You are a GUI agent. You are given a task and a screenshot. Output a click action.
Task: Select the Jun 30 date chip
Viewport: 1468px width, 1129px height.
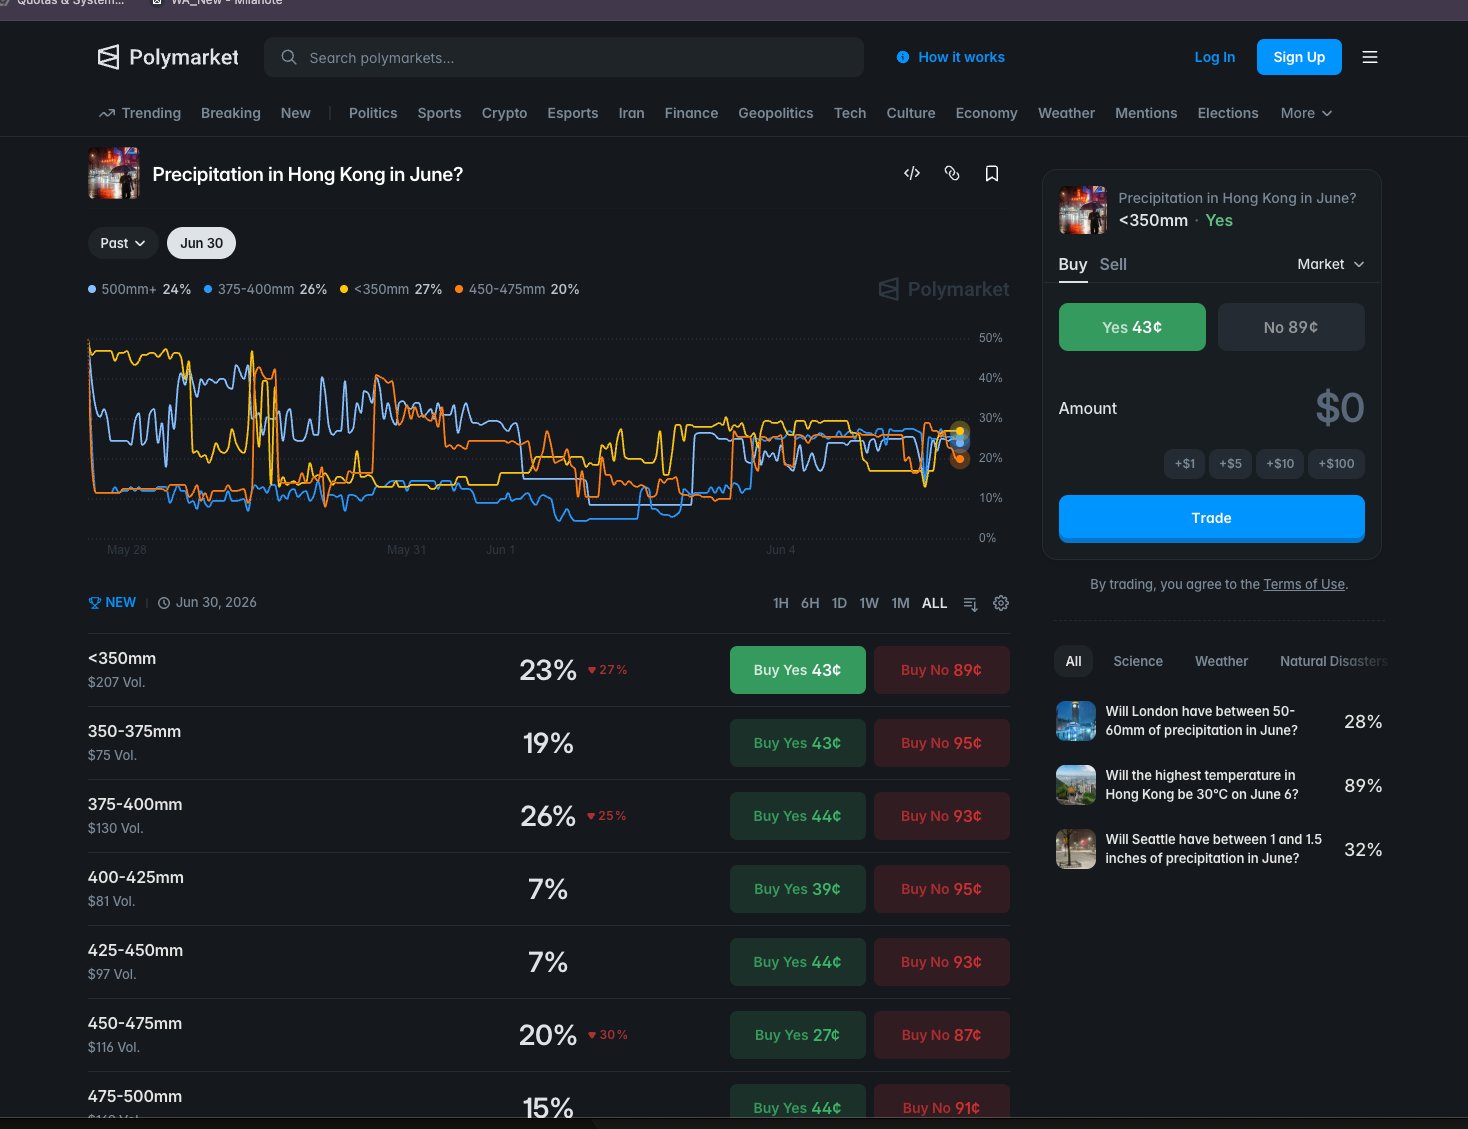pyautogui.click(x=202, y=243)
